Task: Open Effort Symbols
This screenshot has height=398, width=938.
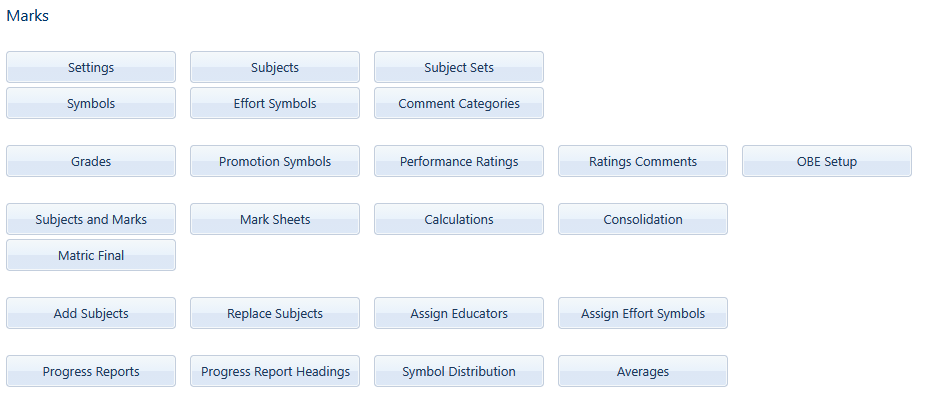Action: 275,103
